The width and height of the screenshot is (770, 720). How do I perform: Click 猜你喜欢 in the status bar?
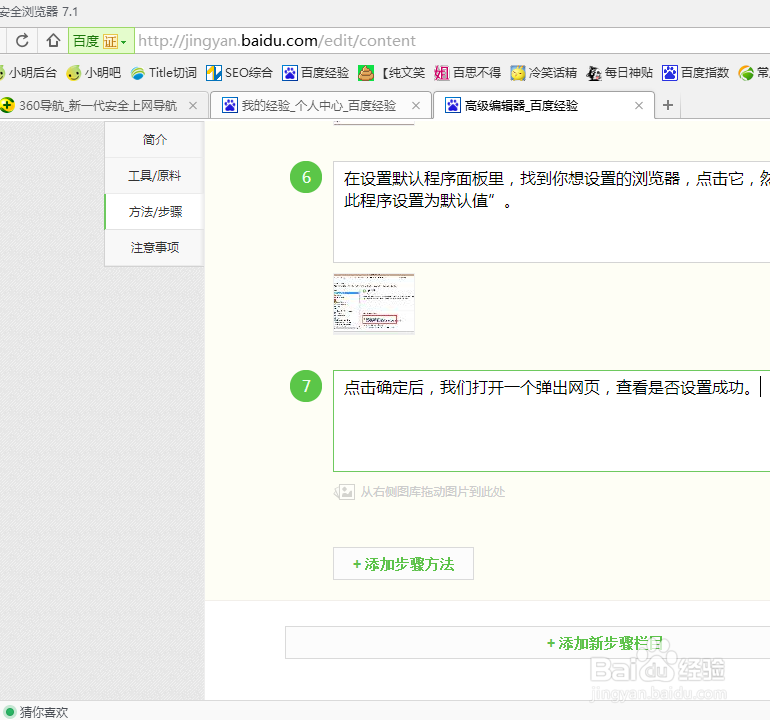pos(35,712)
